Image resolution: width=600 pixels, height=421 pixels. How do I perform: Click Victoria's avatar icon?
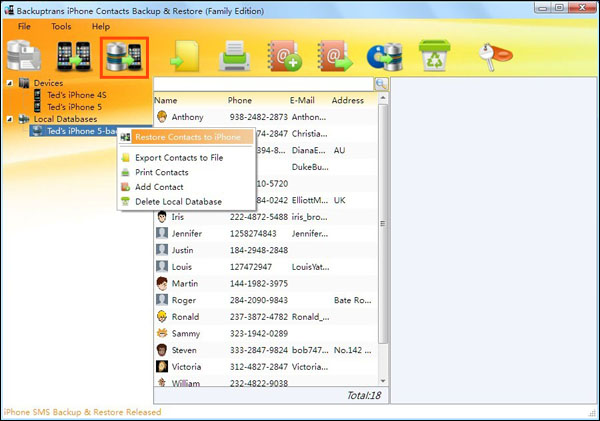162,366
